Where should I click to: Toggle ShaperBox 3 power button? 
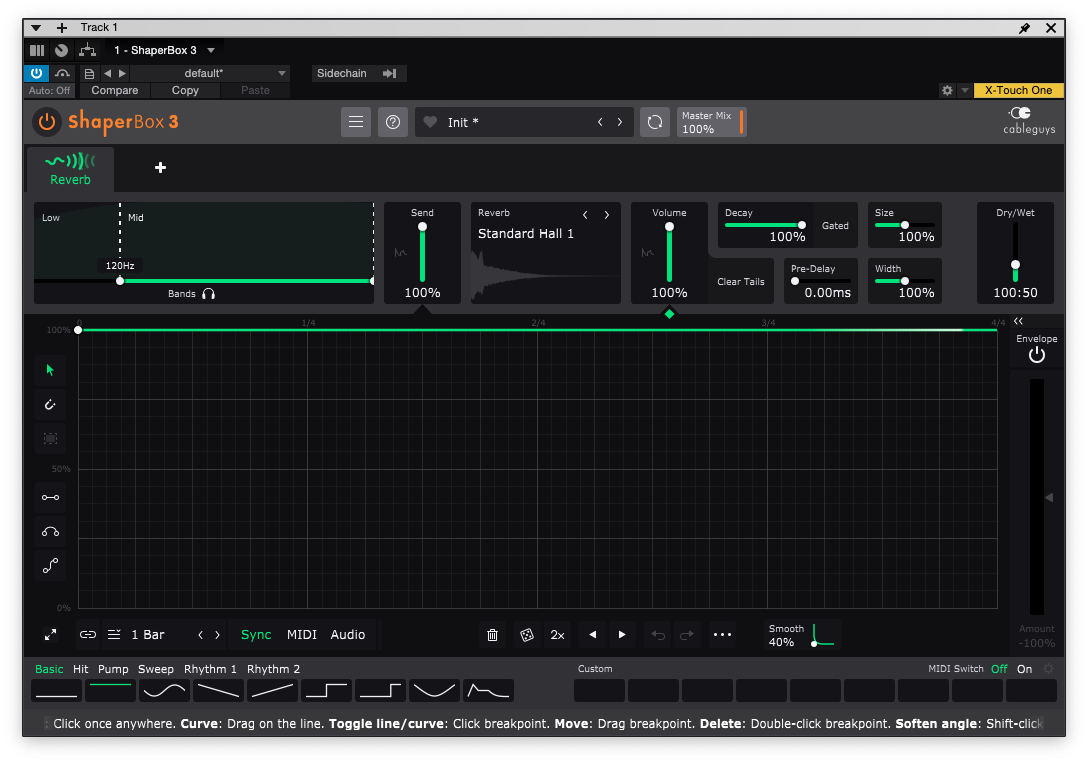[x=46, y=122]
